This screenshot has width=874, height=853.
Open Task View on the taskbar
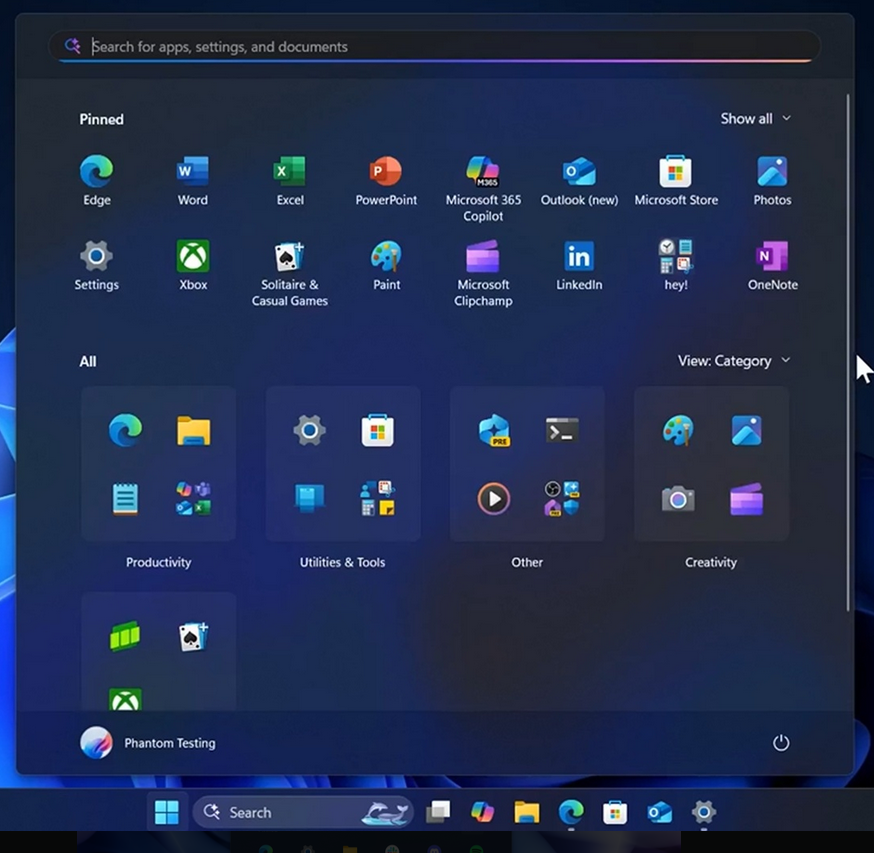438,812
